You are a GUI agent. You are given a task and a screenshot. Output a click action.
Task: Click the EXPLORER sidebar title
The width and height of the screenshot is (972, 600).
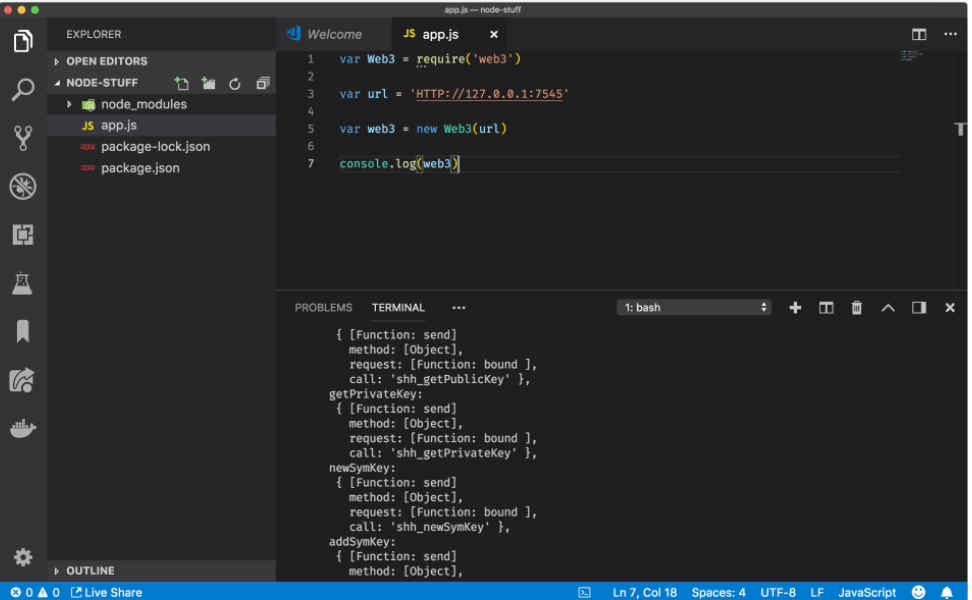[x=94, y=34]
